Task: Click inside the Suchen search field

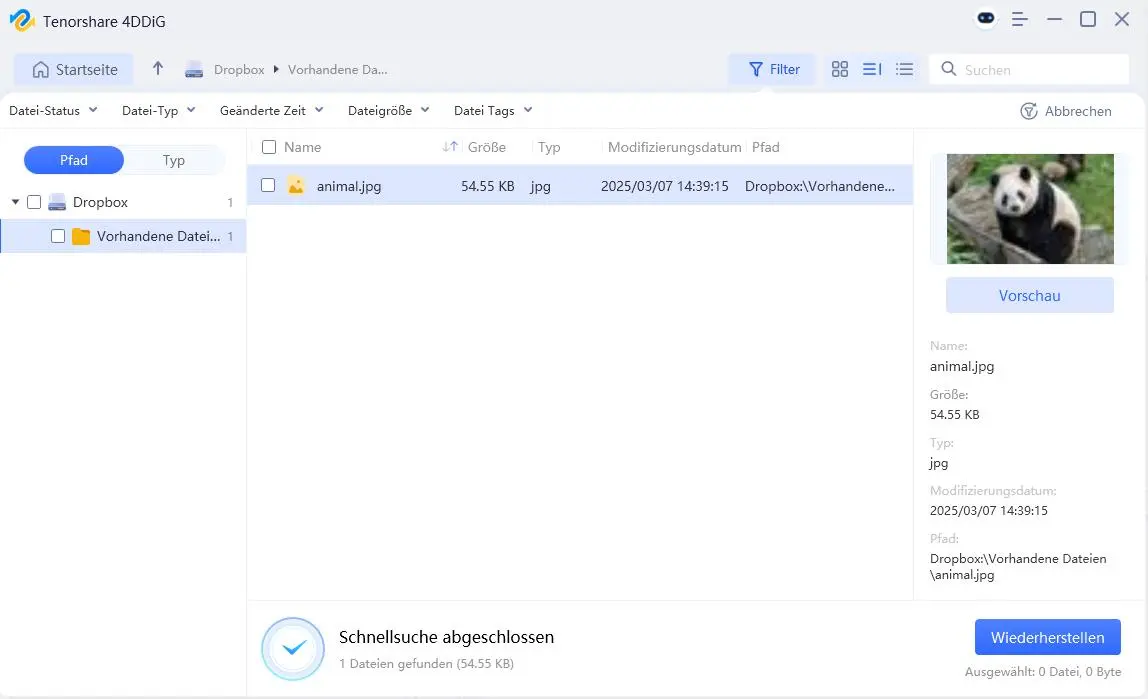Action: (1030, 69)
